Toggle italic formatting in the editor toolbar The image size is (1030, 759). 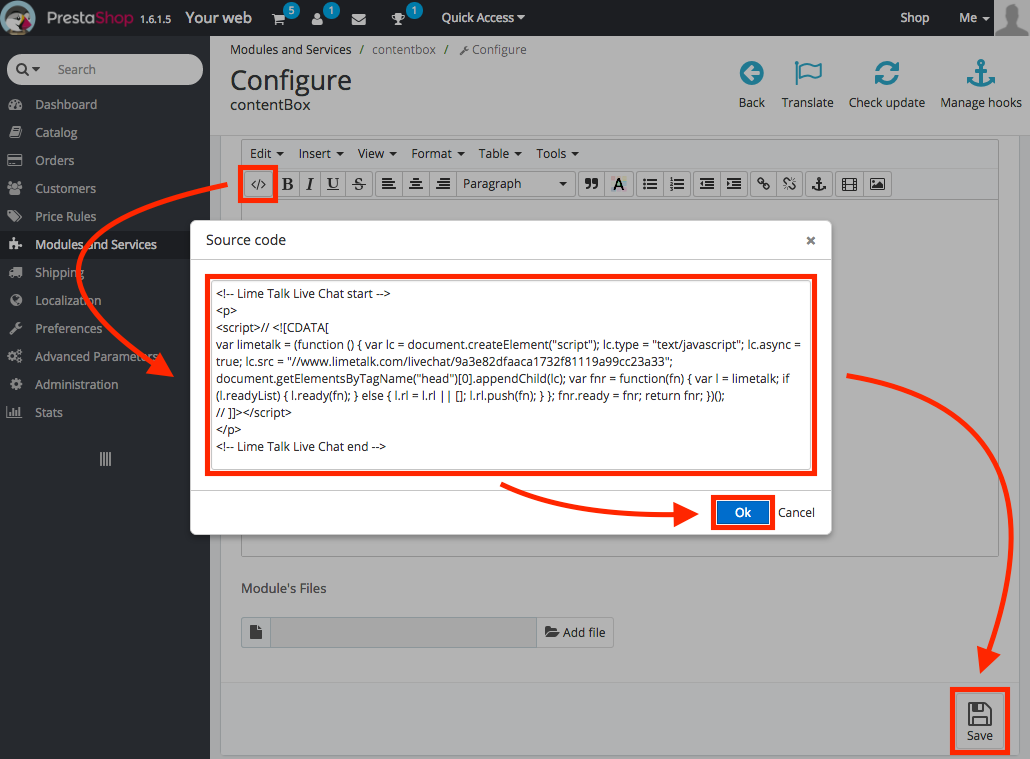coord(309,184)
